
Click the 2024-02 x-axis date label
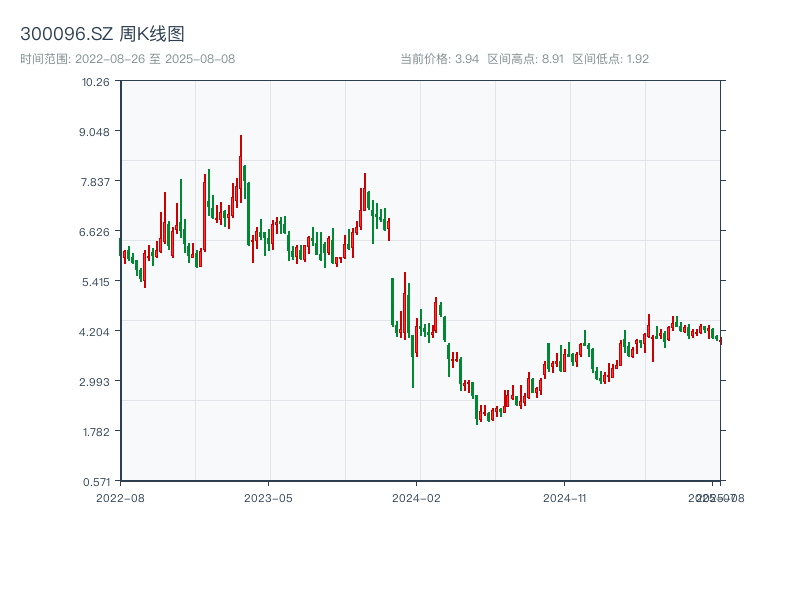pos(416,497)
